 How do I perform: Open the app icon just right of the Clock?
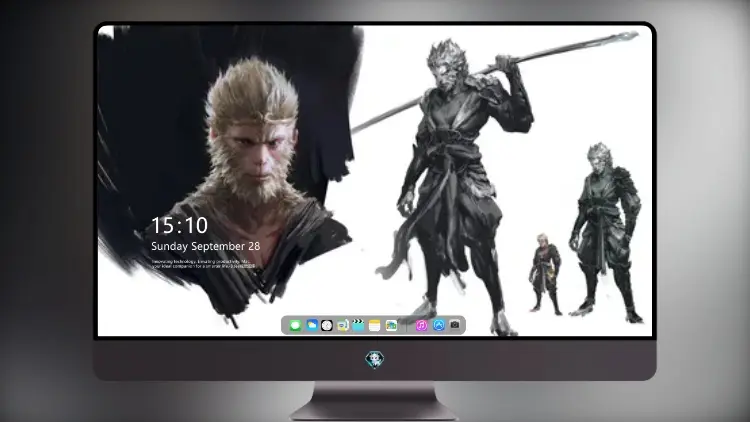click(x=342, y=325)
